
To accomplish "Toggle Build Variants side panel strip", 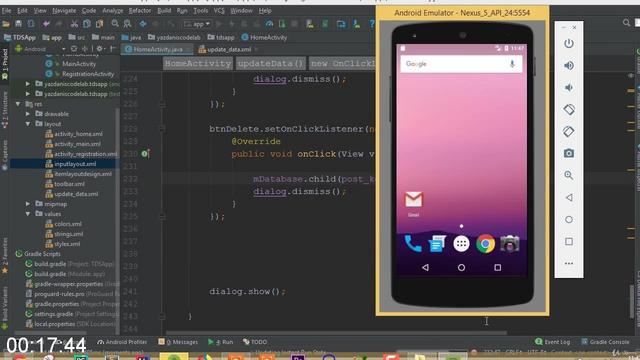I will point(4,307).
